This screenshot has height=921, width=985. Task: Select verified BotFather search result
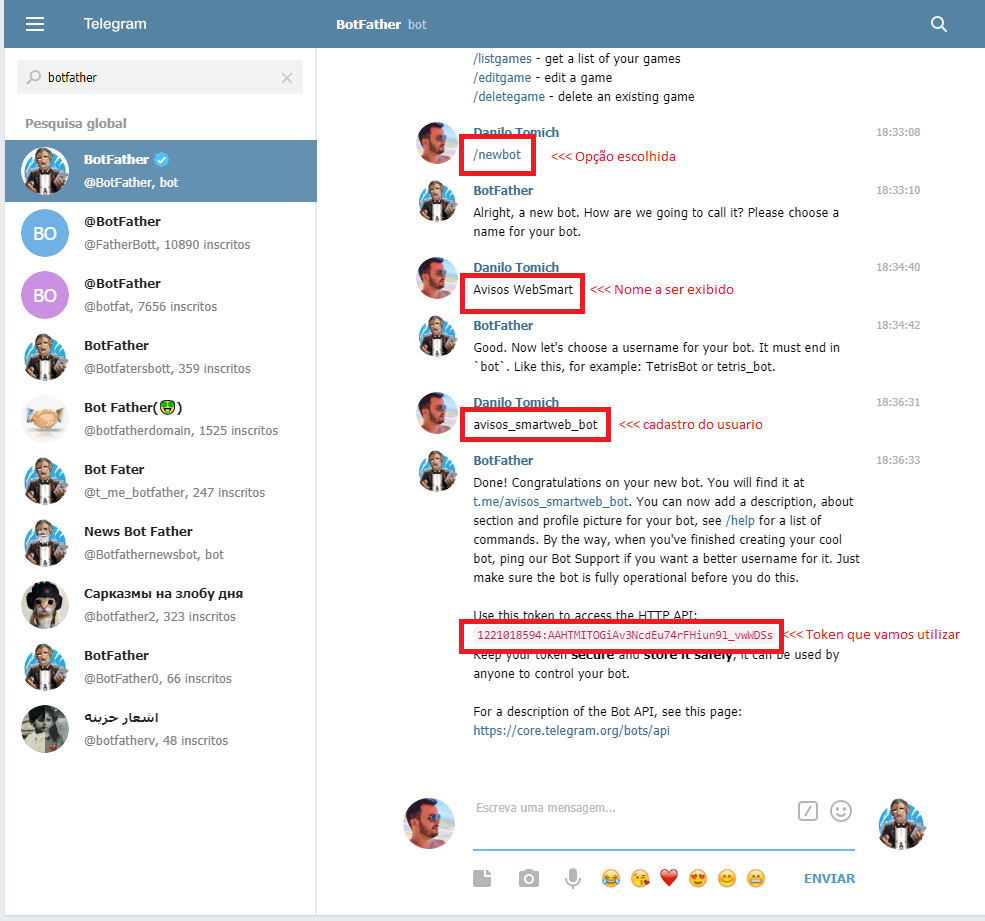(x=161, y=171)
